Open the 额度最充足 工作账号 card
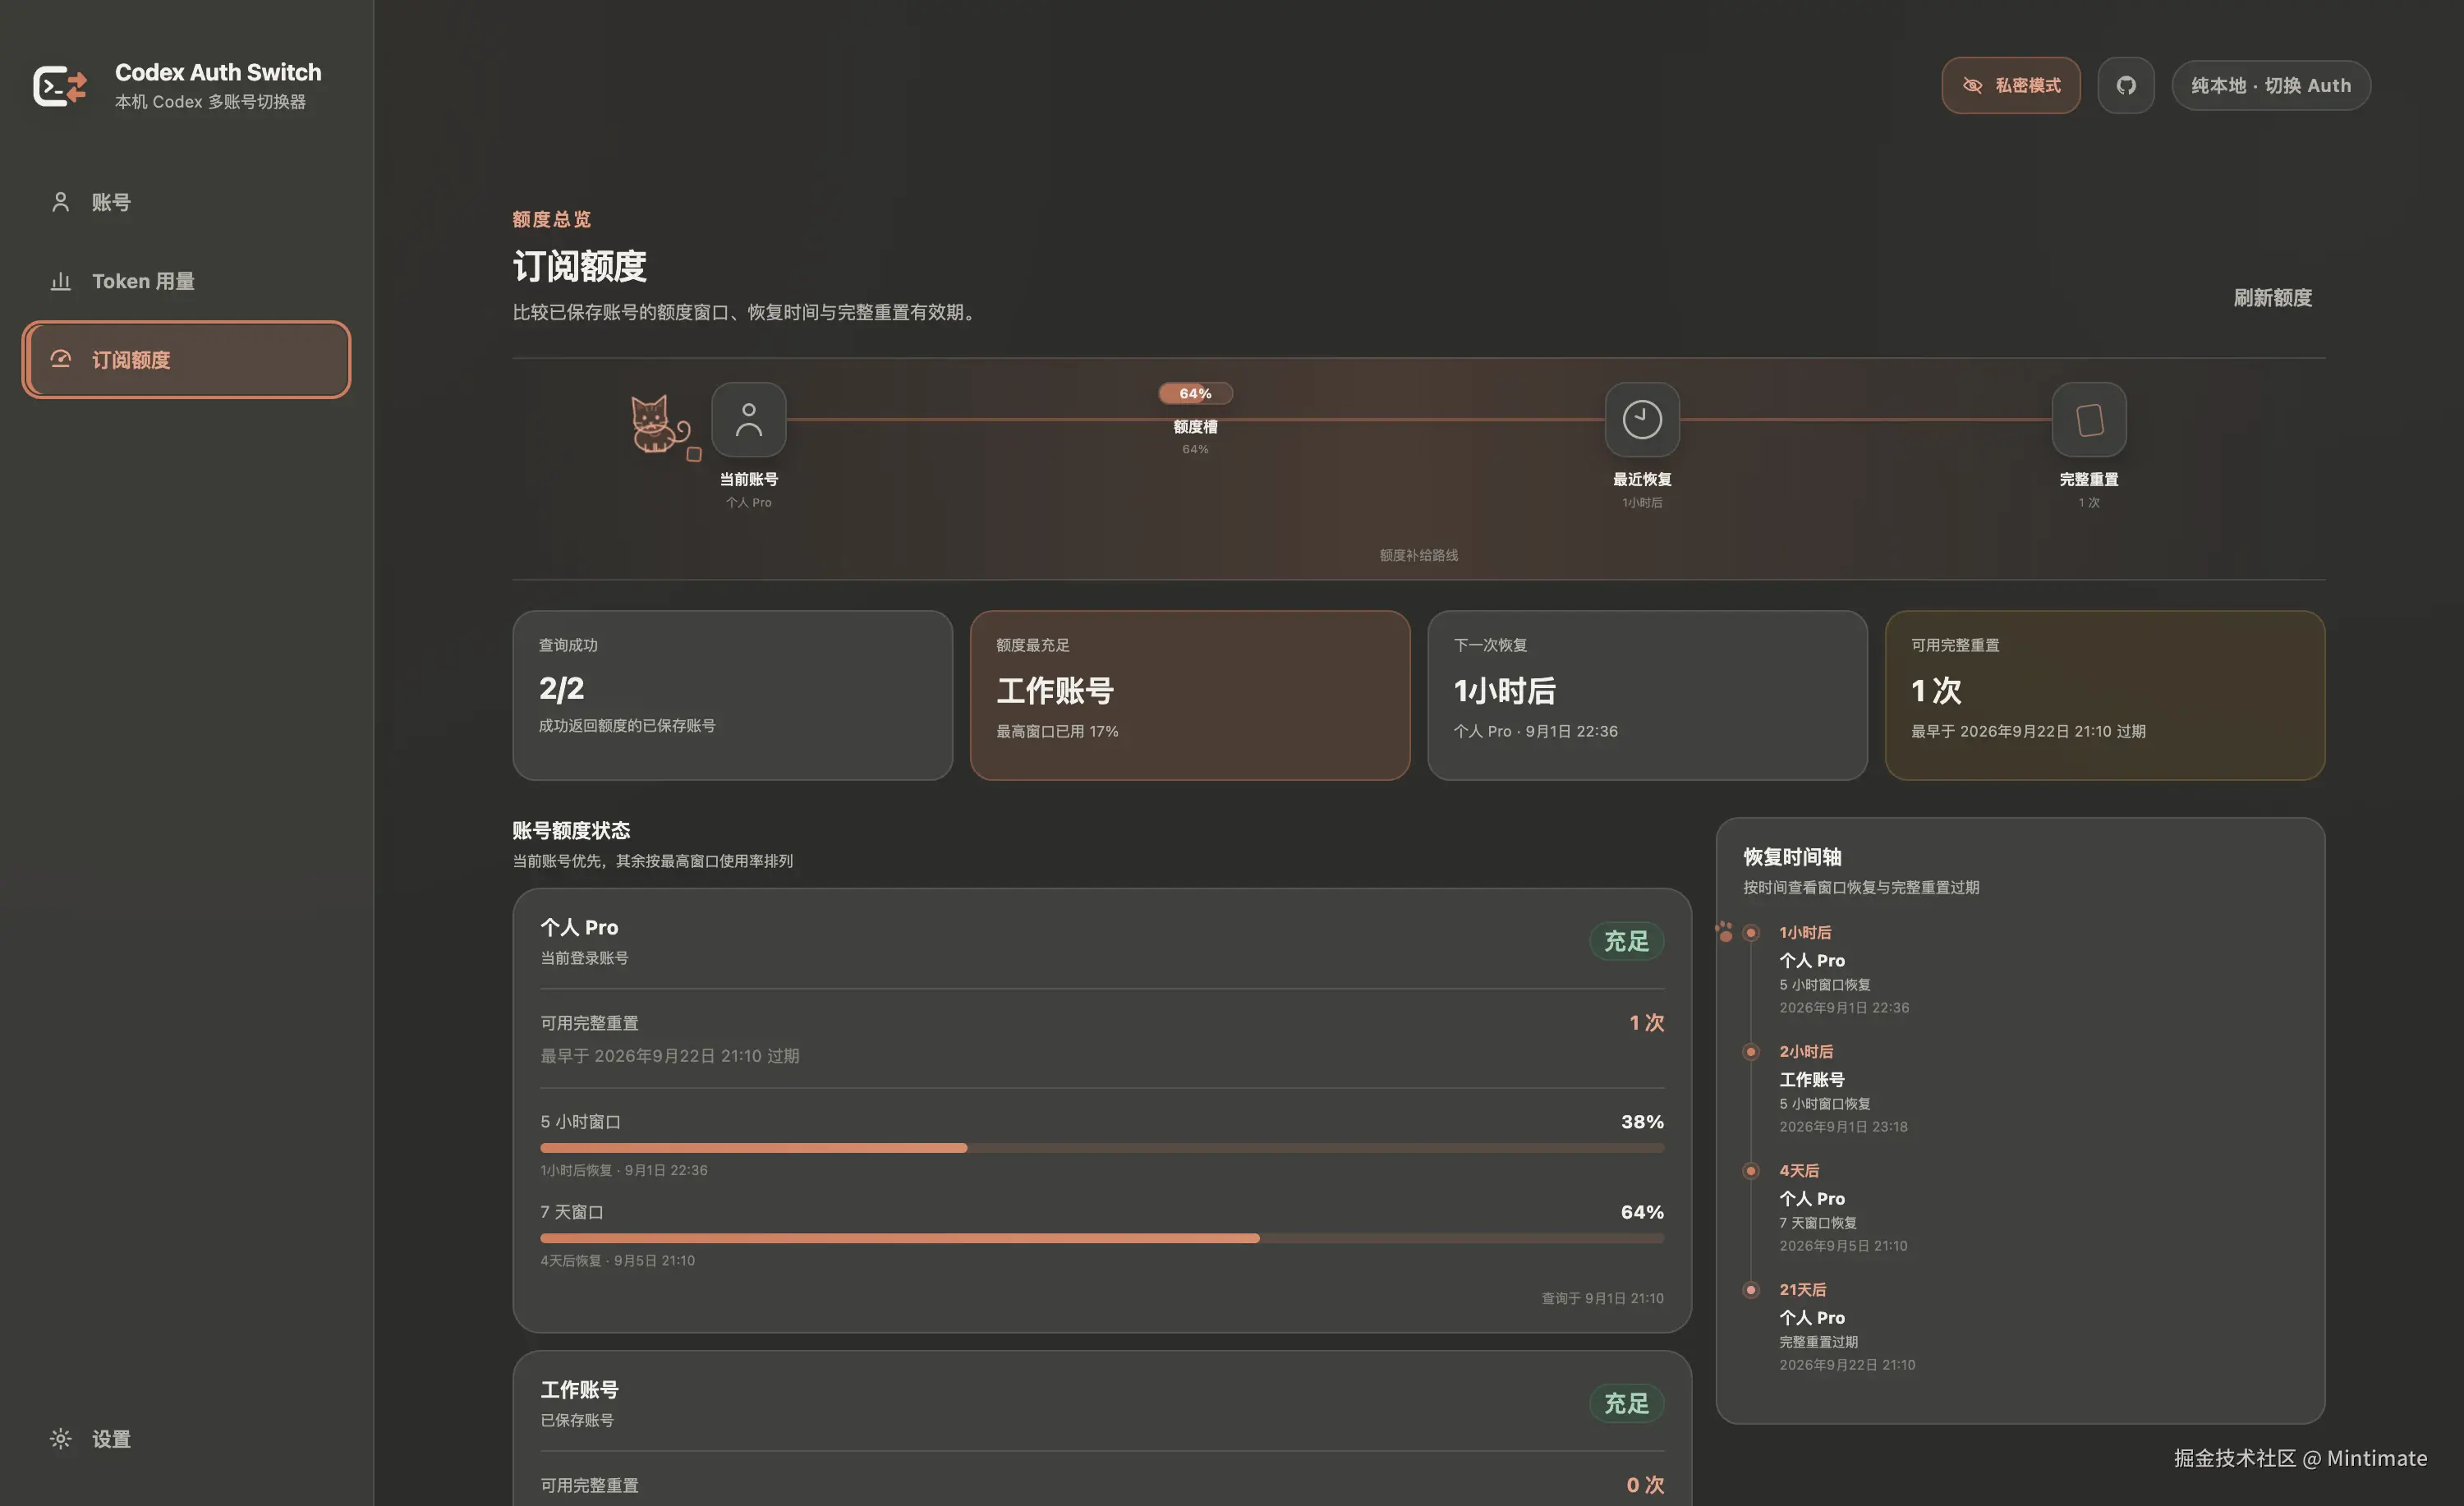The width and height of the screenshot is (2464, 1506). click(x=1190, y=695)
